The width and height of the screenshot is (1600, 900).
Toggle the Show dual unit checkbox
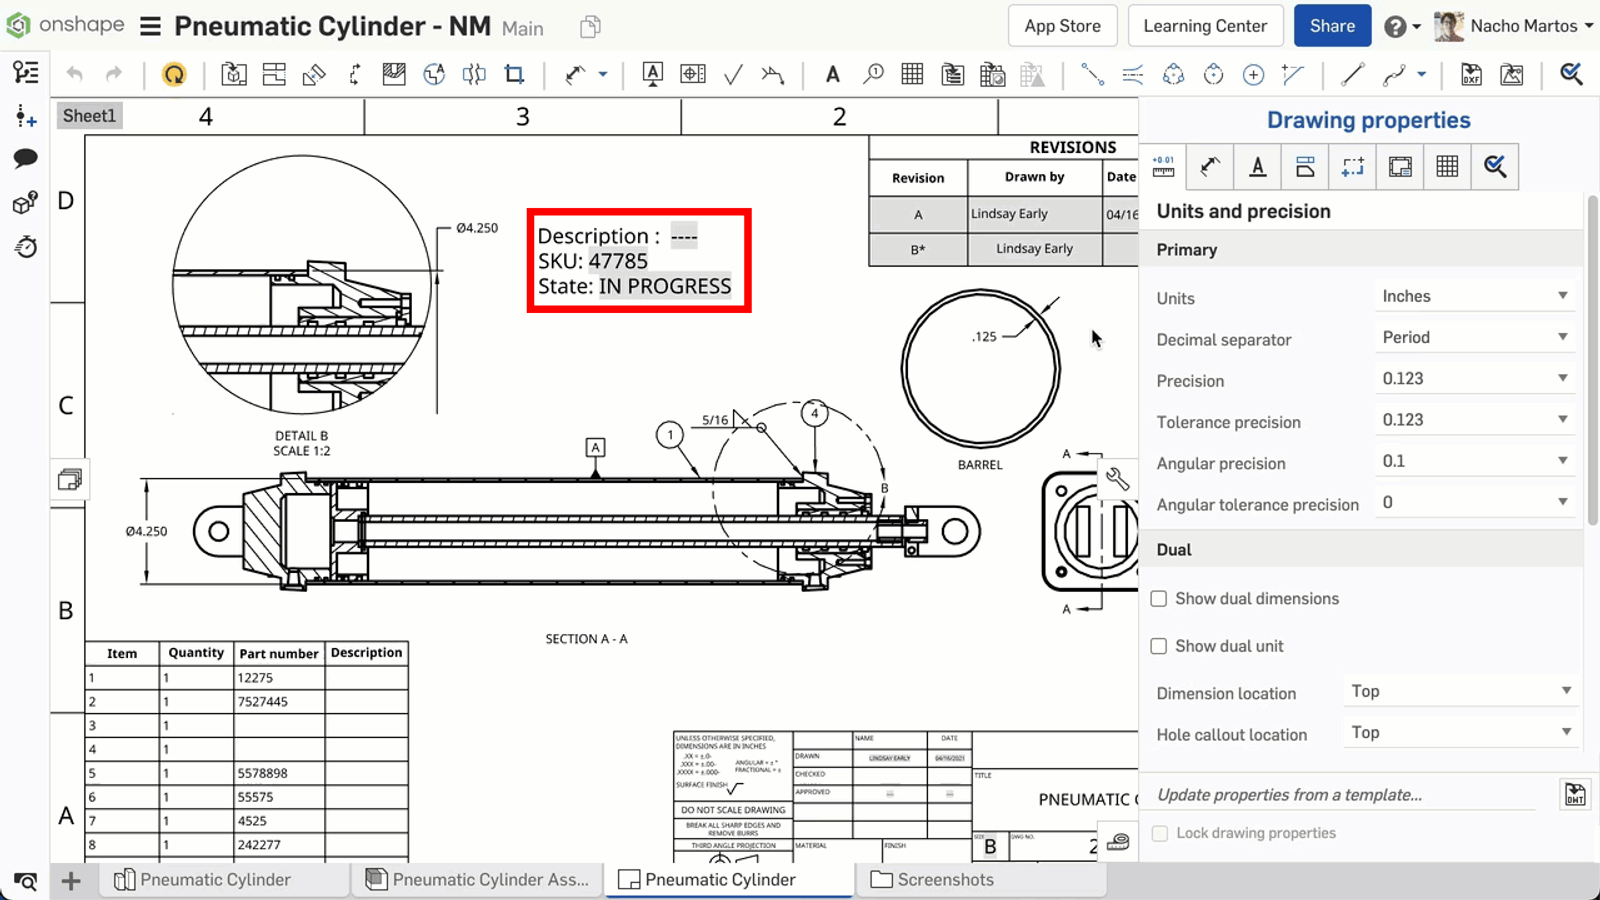tap(1159, 646)
